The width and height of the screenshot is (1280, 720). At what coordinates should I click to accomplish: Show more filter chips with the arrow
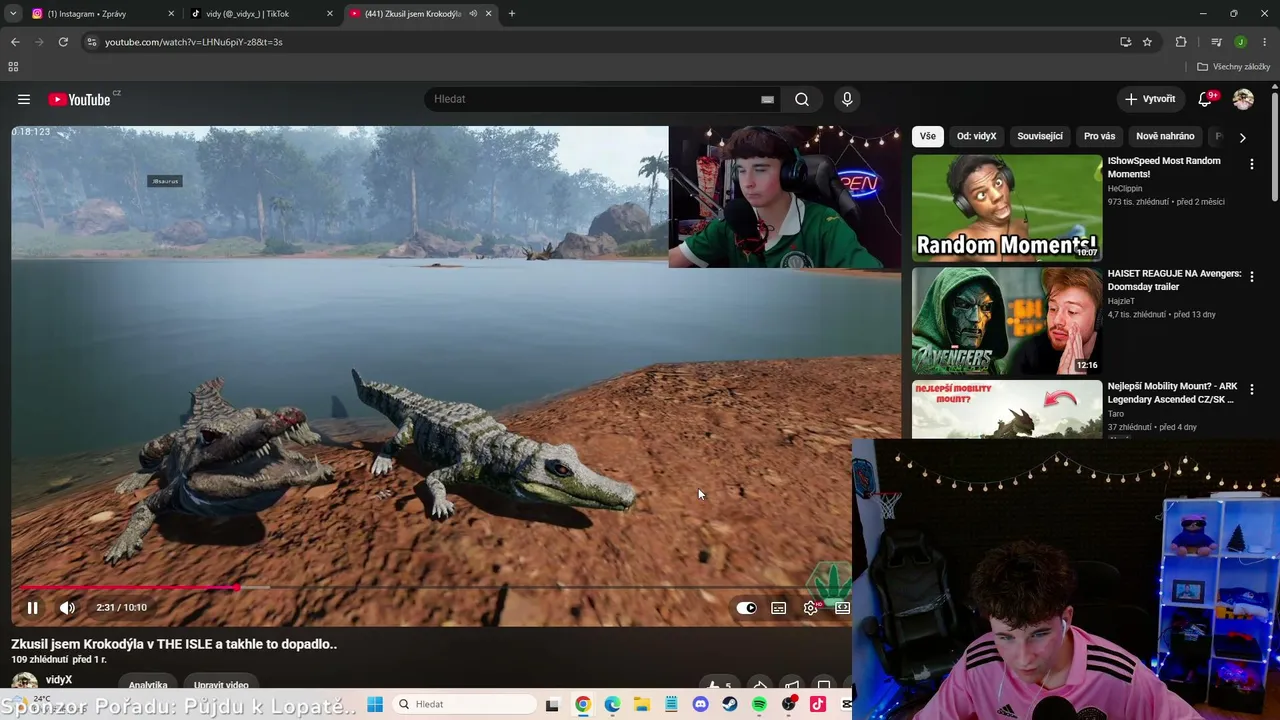pos(1242,137)
